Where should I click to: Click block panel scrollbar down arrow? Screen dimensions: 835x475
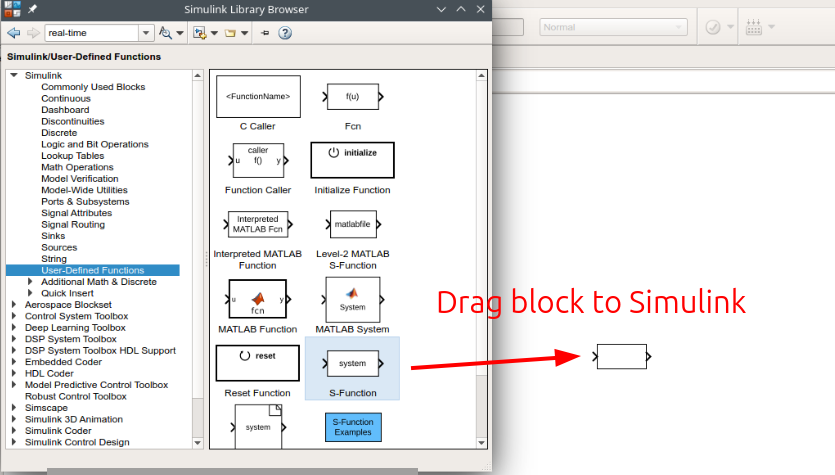[x=481, y=443]
